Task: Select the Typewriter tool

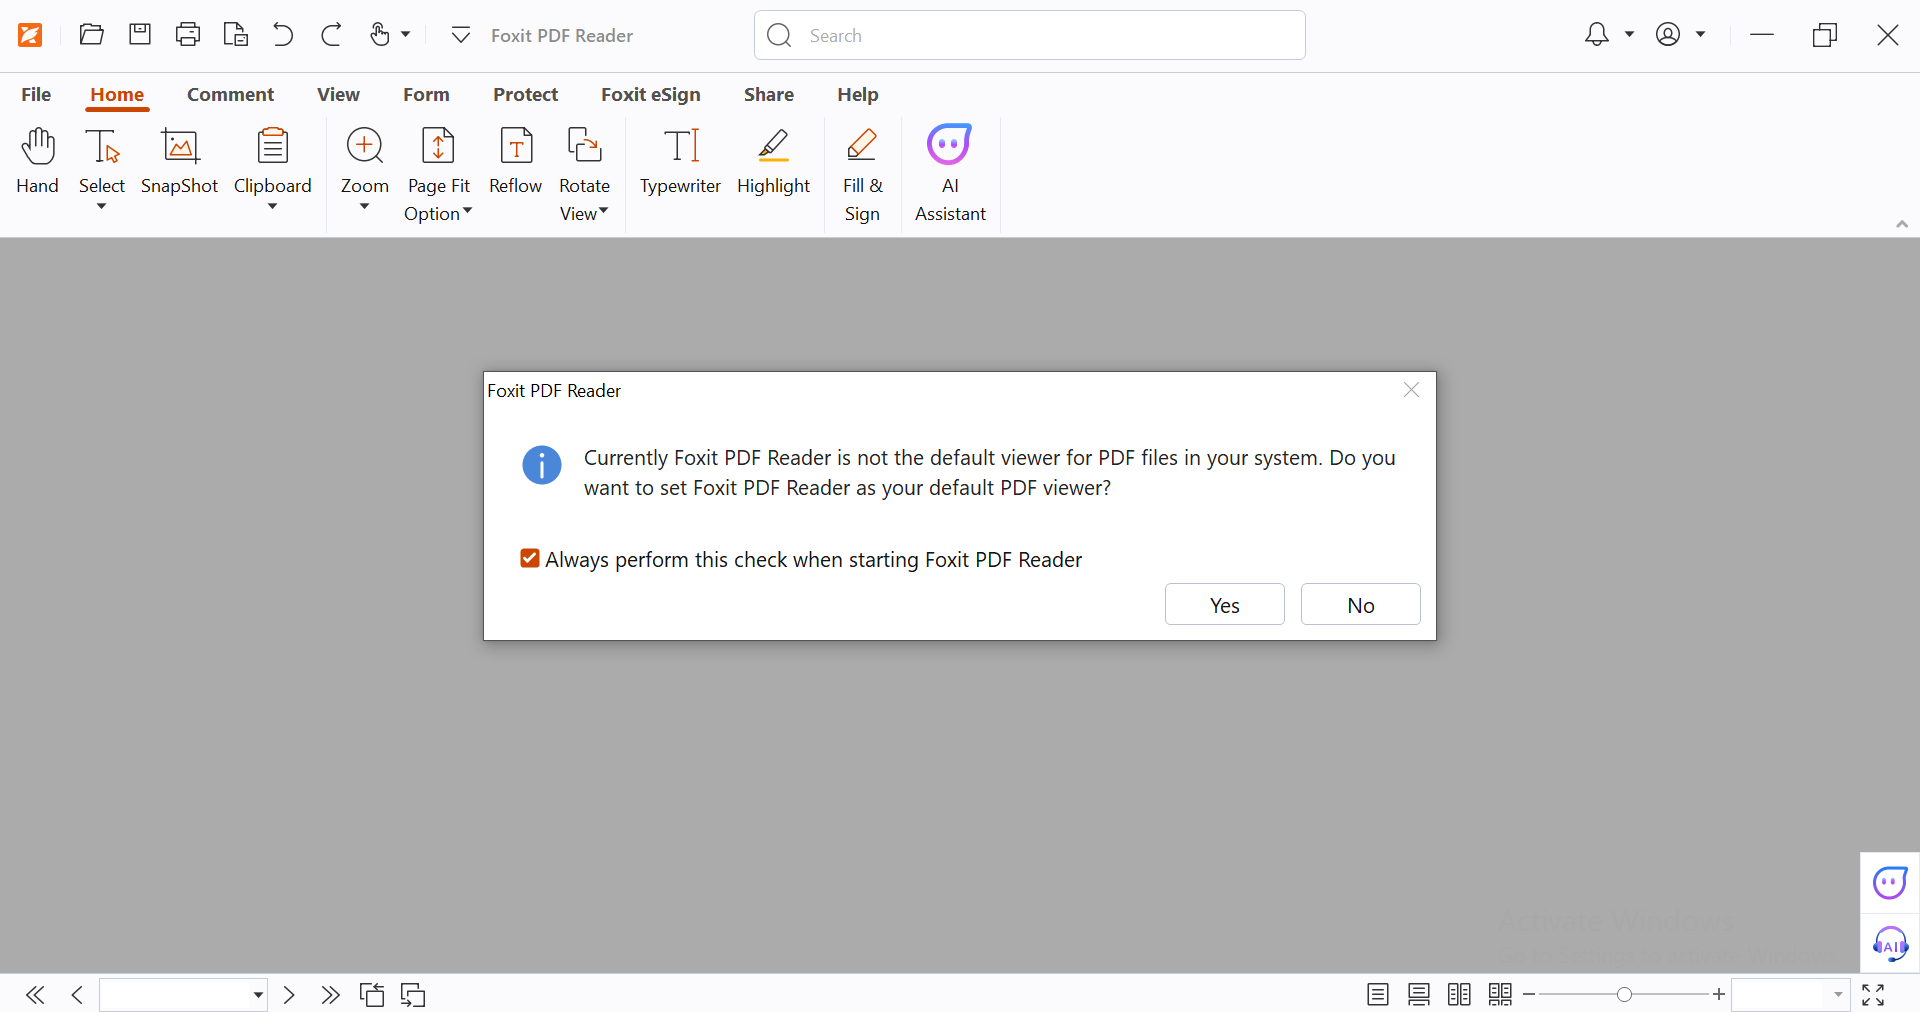Action: [681, 161]
